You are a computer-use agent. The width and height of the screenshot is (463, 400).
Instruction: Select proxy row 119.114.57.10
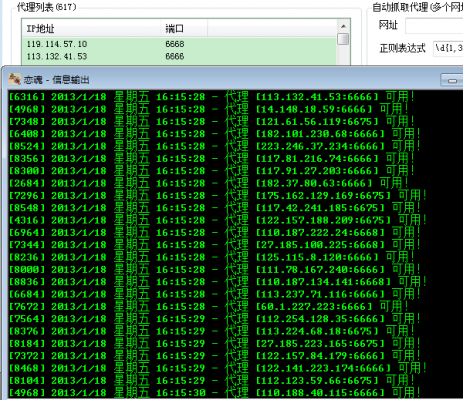coord(179,44)
